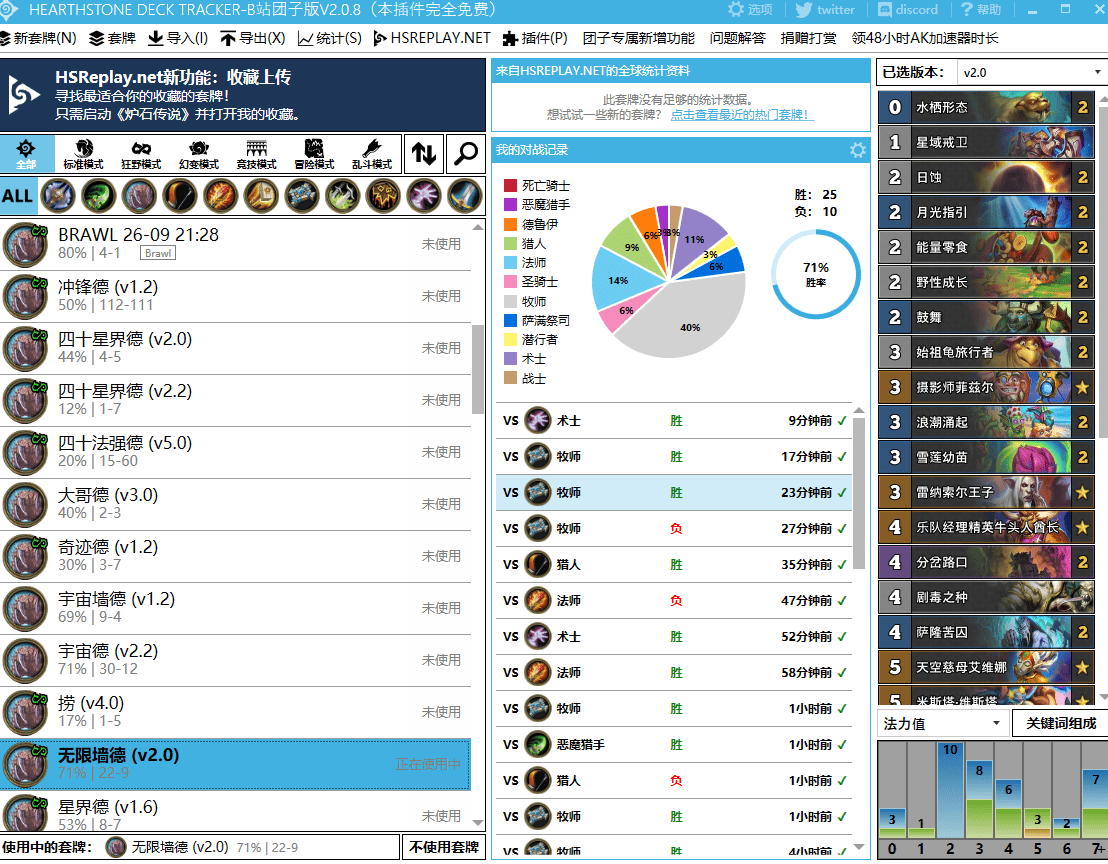Filter decks by Shaman class icon
The height and width of the screenshot is (864, 1108).
(x=383, y=196)
